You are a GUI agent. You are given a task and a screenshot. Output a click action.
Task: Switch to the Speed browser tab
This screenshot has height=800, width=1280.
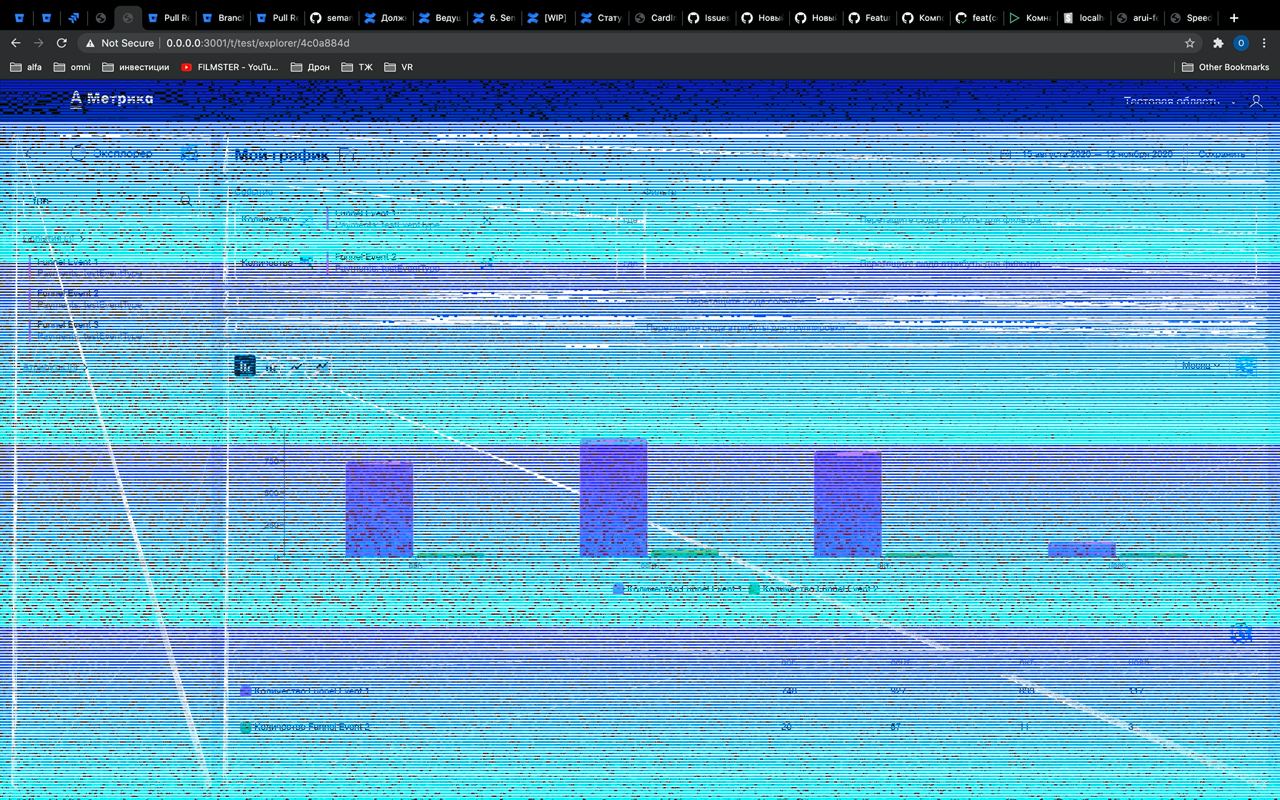tap(1190, 17)
